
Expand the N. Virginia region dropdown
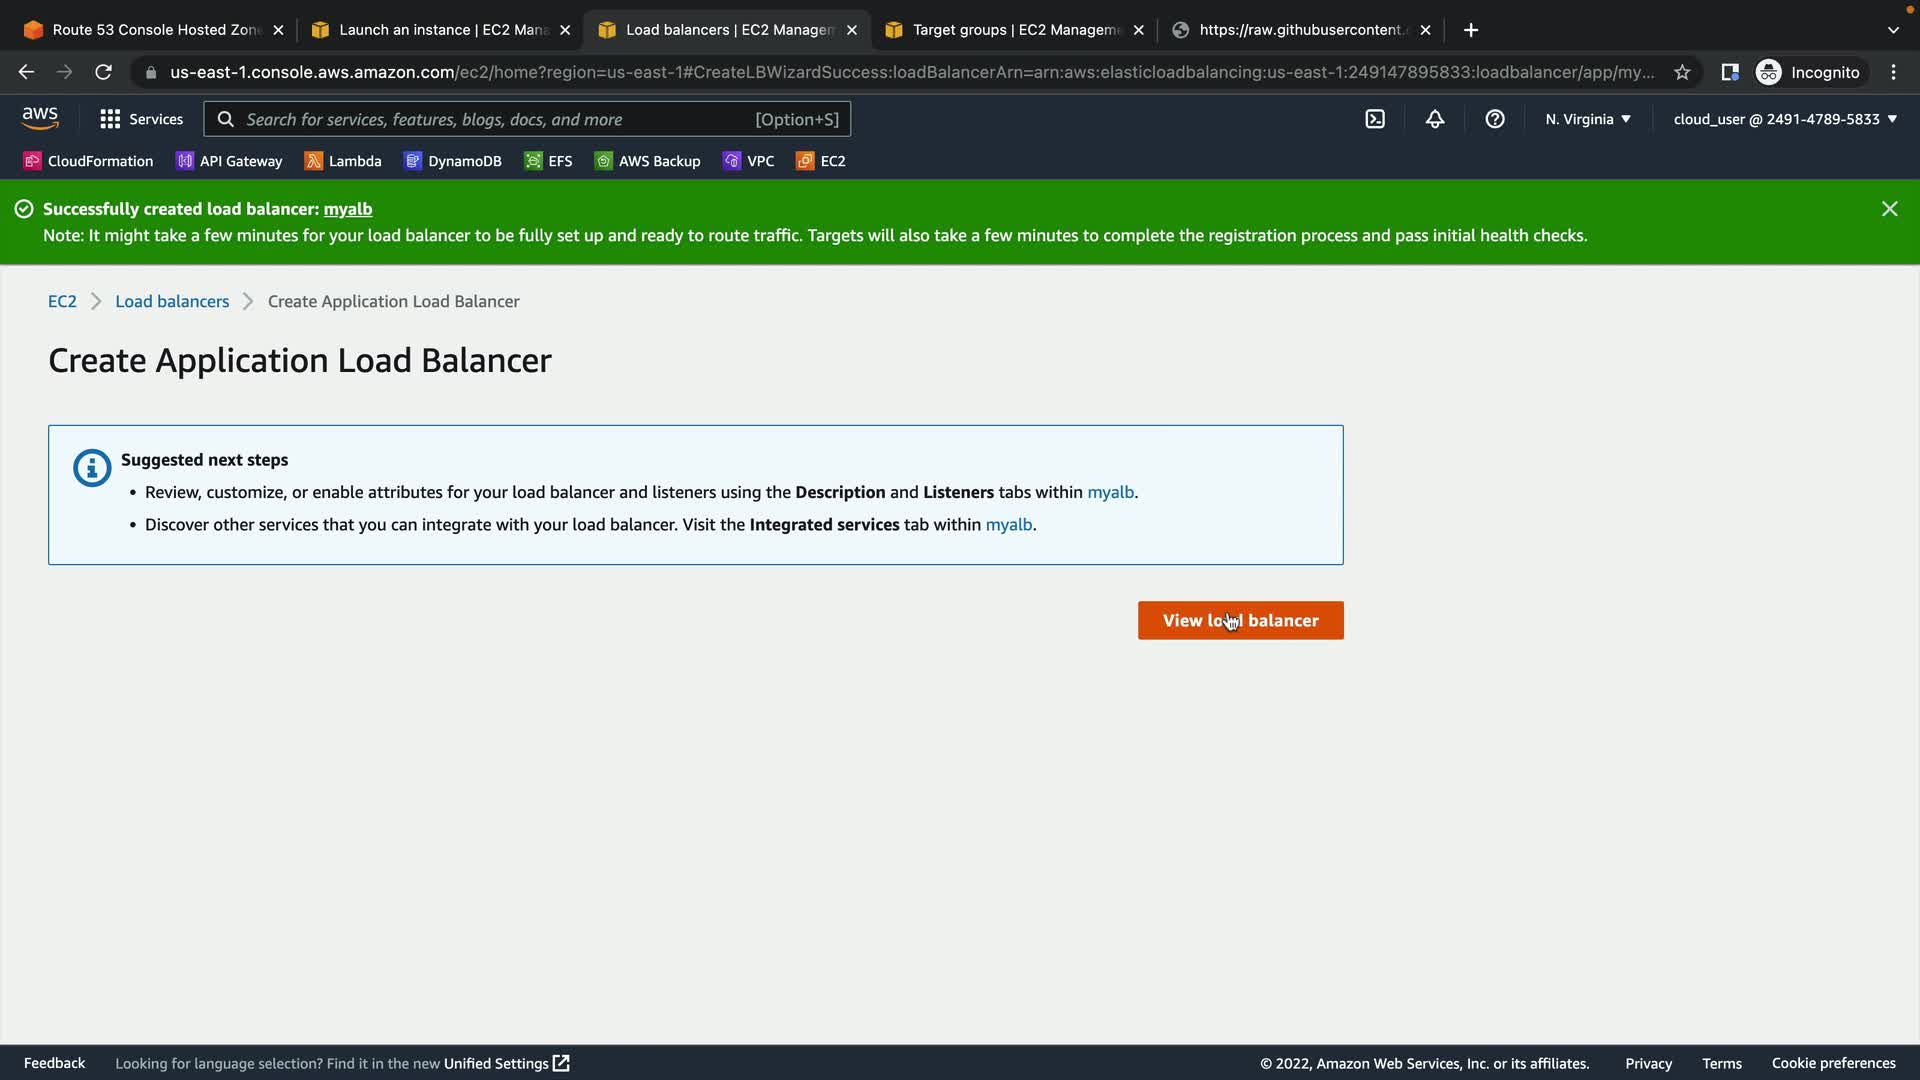click(x=1588, y=119)
